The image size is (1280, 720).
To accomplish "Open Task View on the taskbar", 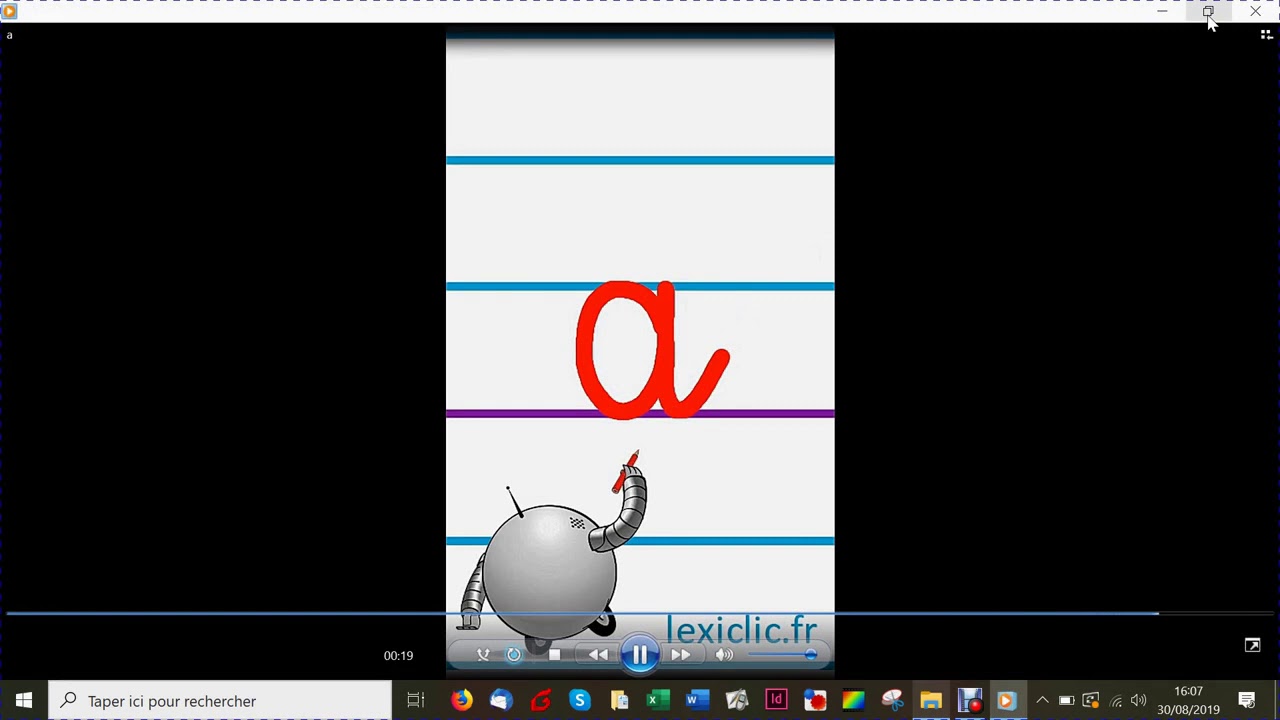I will (416, 701).
